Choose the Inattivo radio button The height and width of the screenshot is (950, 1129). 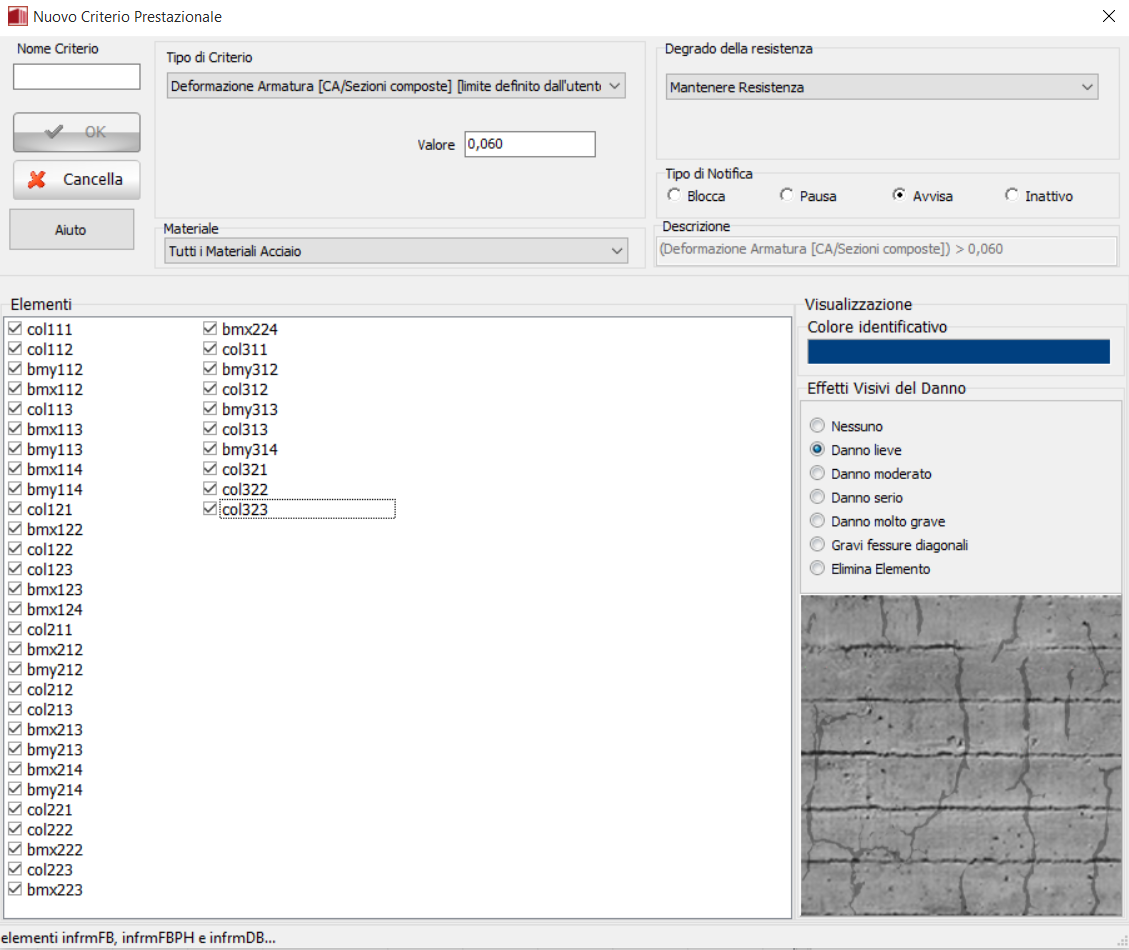(x=1012, y=196)
